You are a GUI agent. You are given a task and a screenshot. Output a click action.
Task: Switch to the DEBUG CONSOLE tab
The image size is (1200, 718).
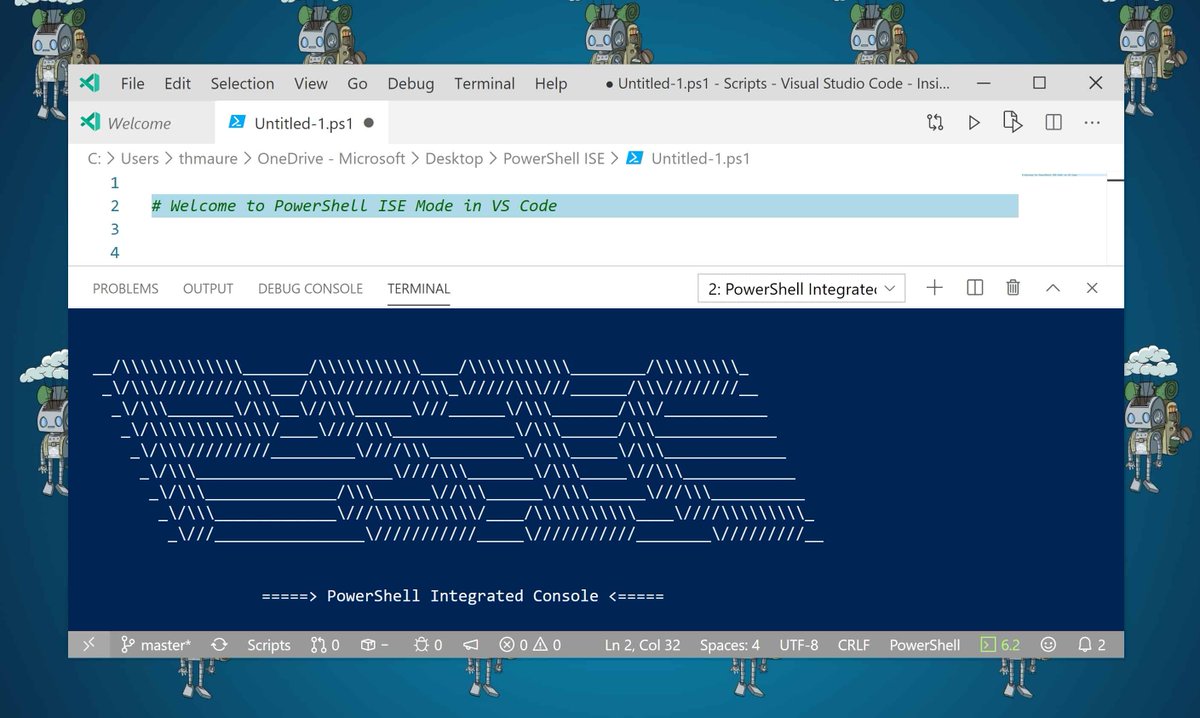(x=310, y=288)
